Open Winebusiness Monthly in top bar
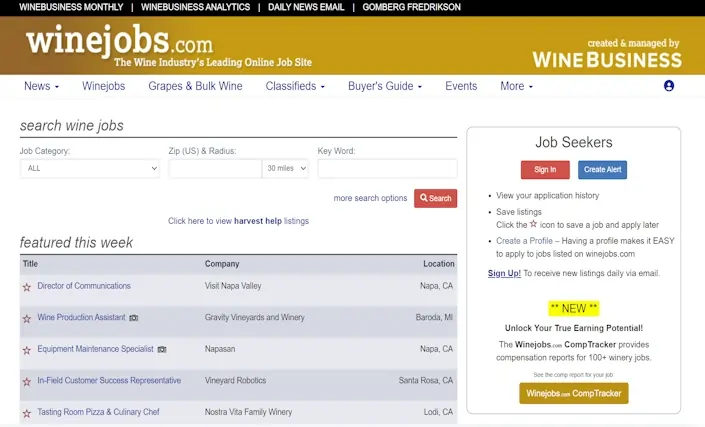Viewport: 705px width, 427px height. pos(71,7)
